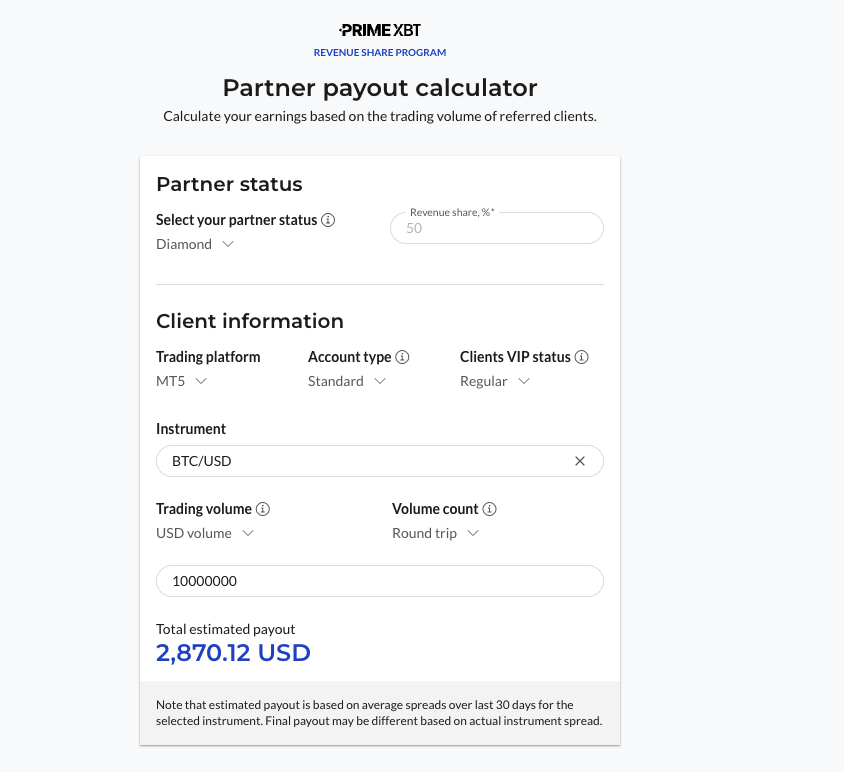Click info icon beside Clients VIP status
The height and width of the screenshot is (772, 844).
pyautogui.click(x=581, y=357)
